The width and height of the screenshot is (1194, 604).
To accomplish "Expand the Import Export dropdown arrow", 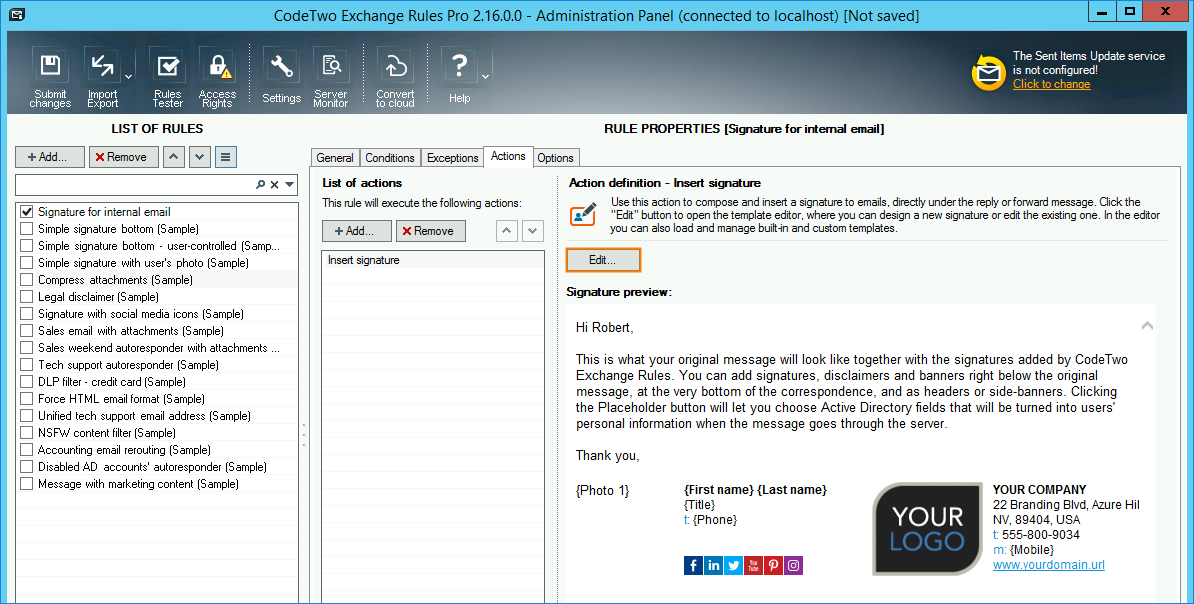I will coord(129,77).
